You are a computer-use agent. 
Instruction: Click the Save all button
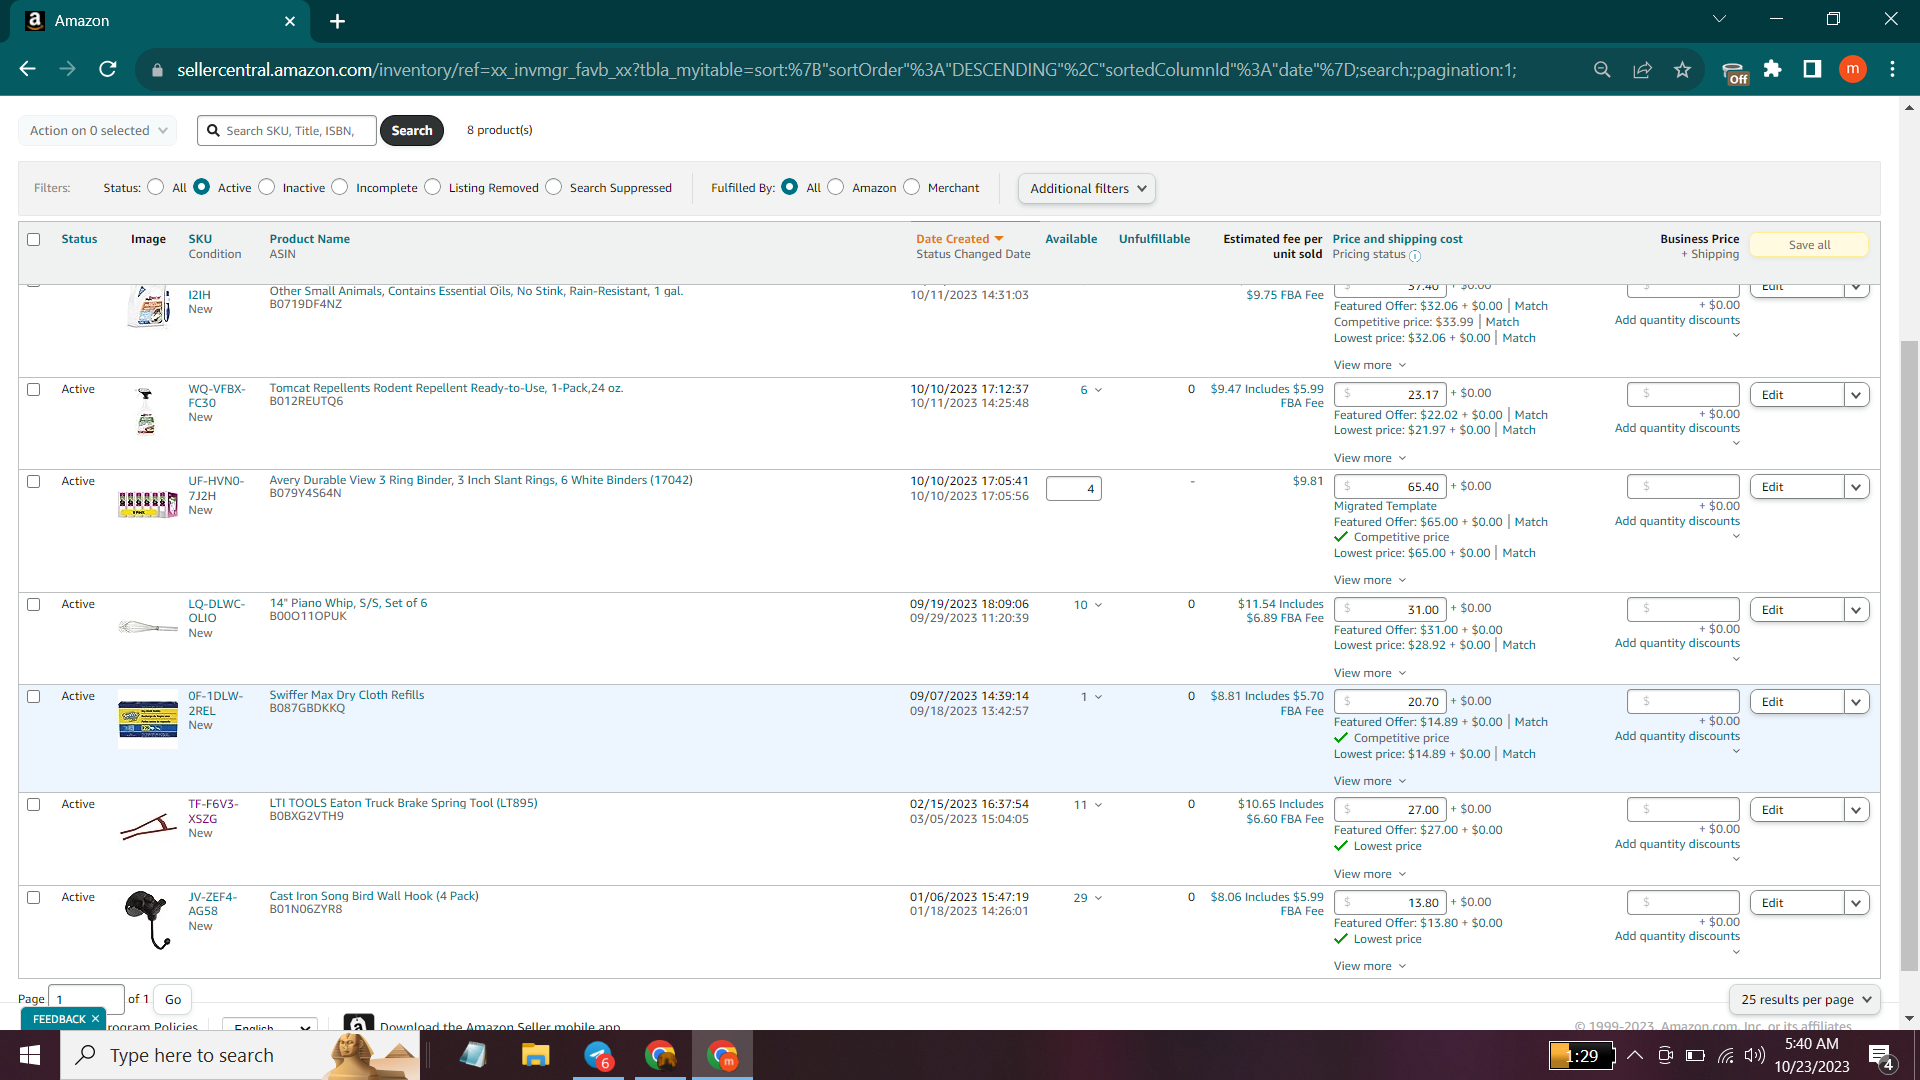point(1809,245)
